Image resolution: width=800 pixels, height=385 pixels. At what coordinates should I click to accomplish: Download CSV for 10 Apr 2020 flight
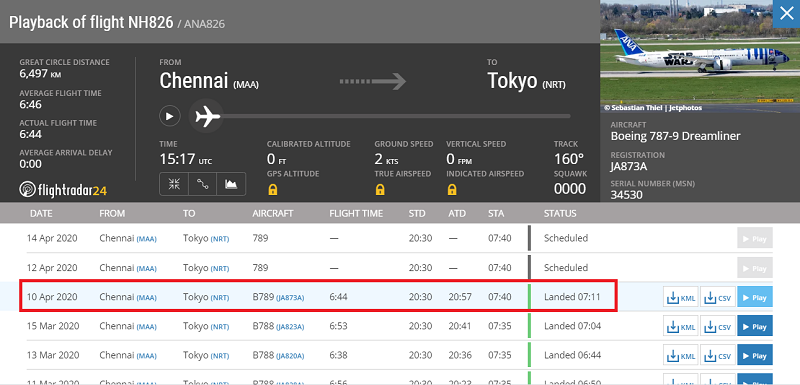(717, 297)
